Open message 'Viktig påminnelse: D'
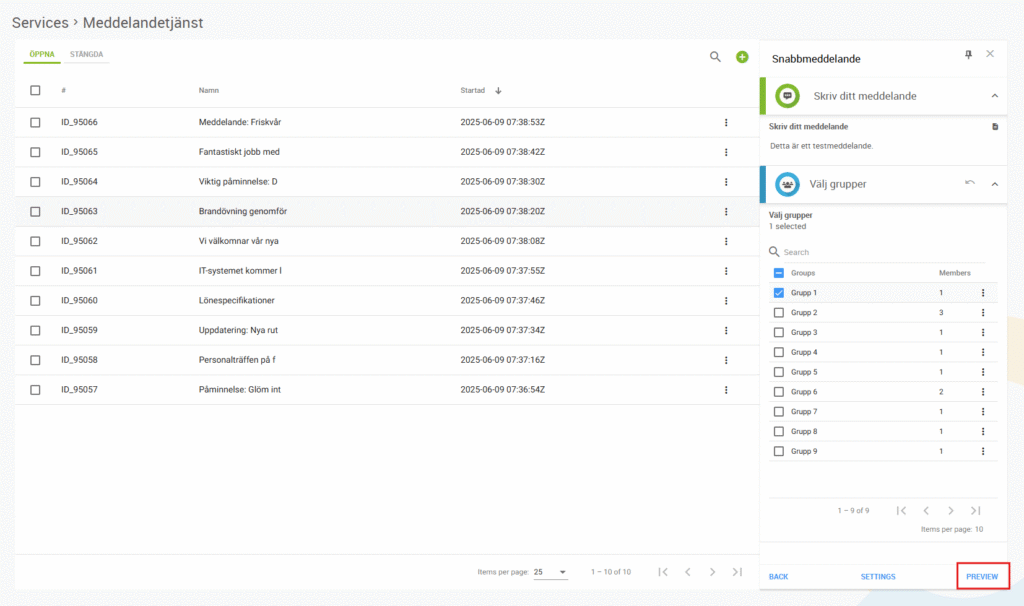The height and width of the screenshot is (606, 1024). click(x=238, y=182)
